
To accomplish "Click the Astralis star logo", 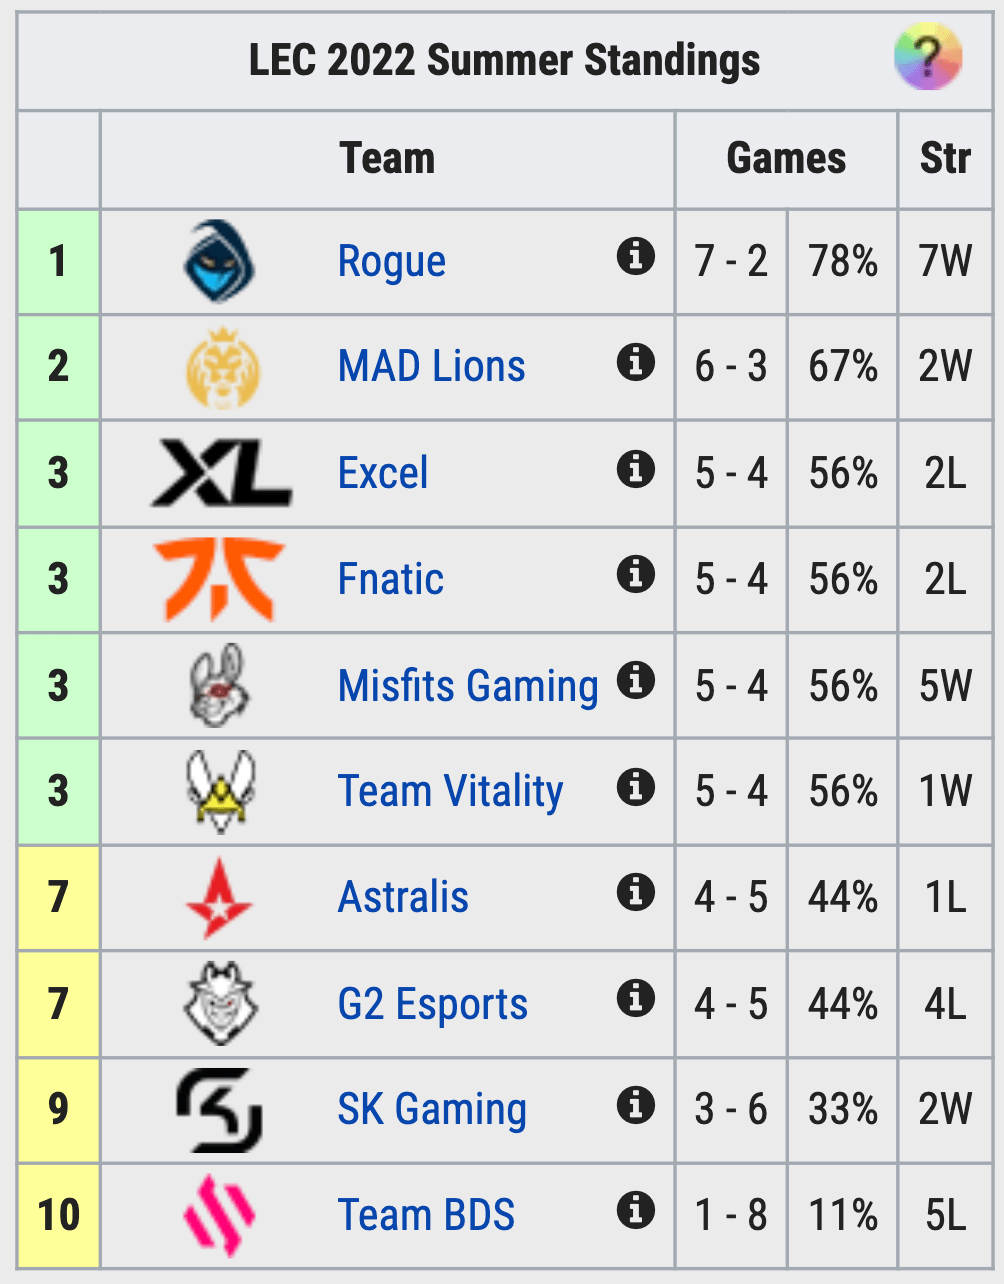I will point(219,898).
